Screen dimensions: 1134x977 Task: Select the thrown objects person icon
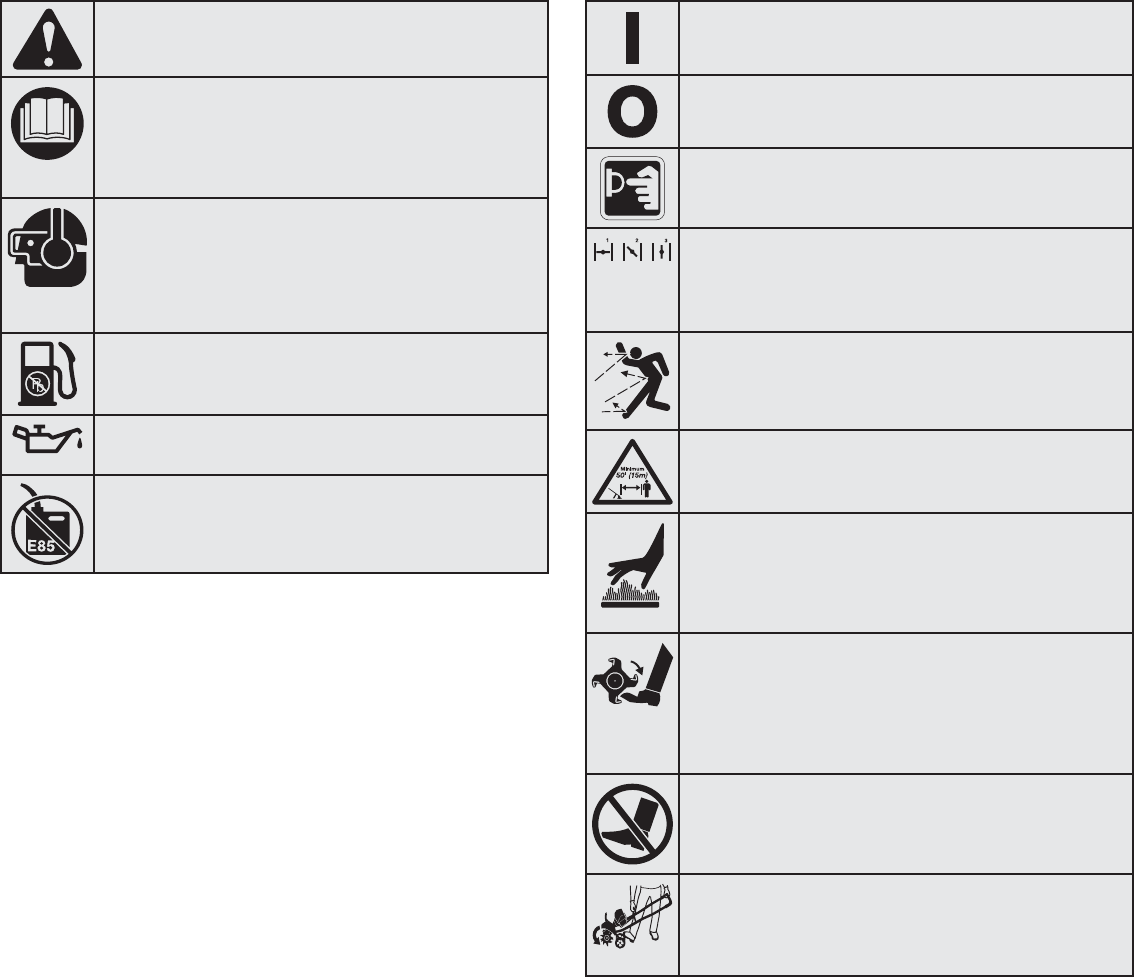[634, 380]
